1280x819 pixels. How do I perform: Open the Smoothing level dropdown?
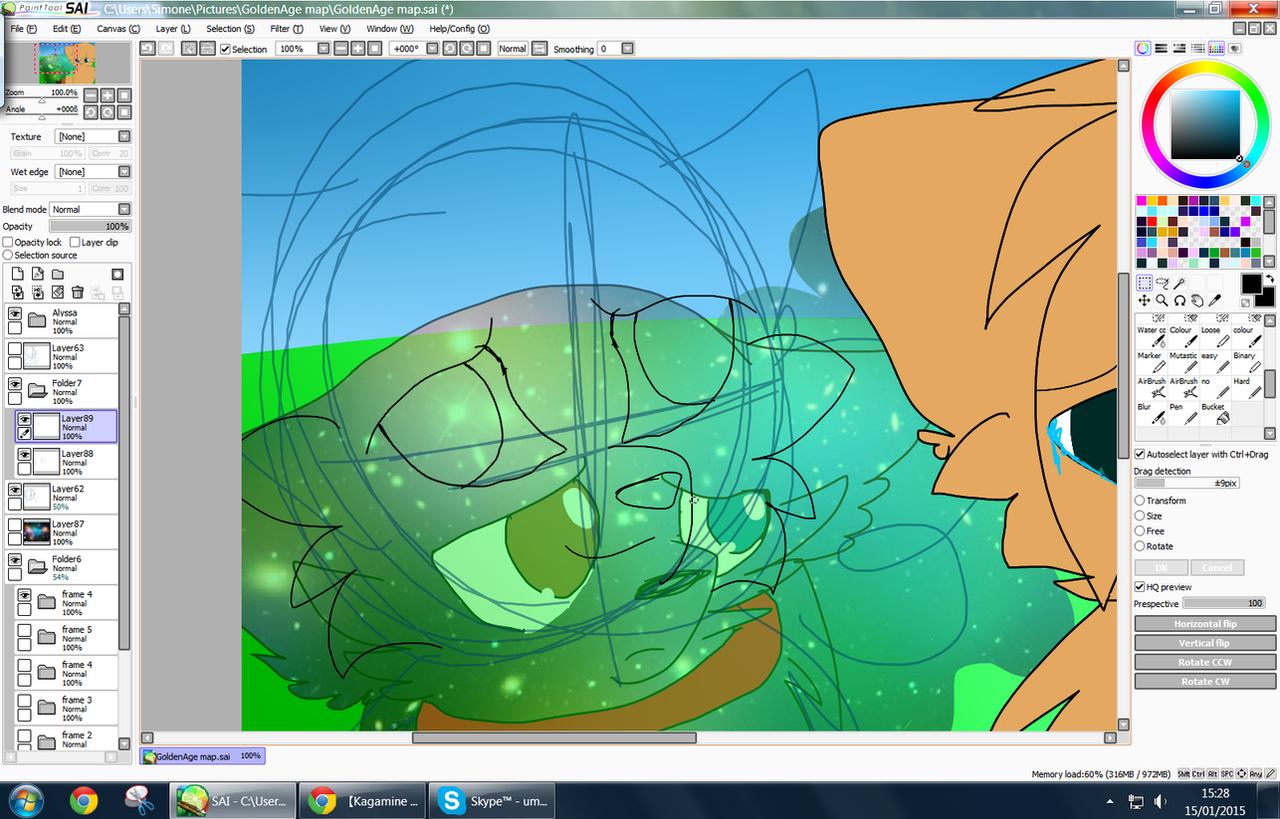click(627, 48)
